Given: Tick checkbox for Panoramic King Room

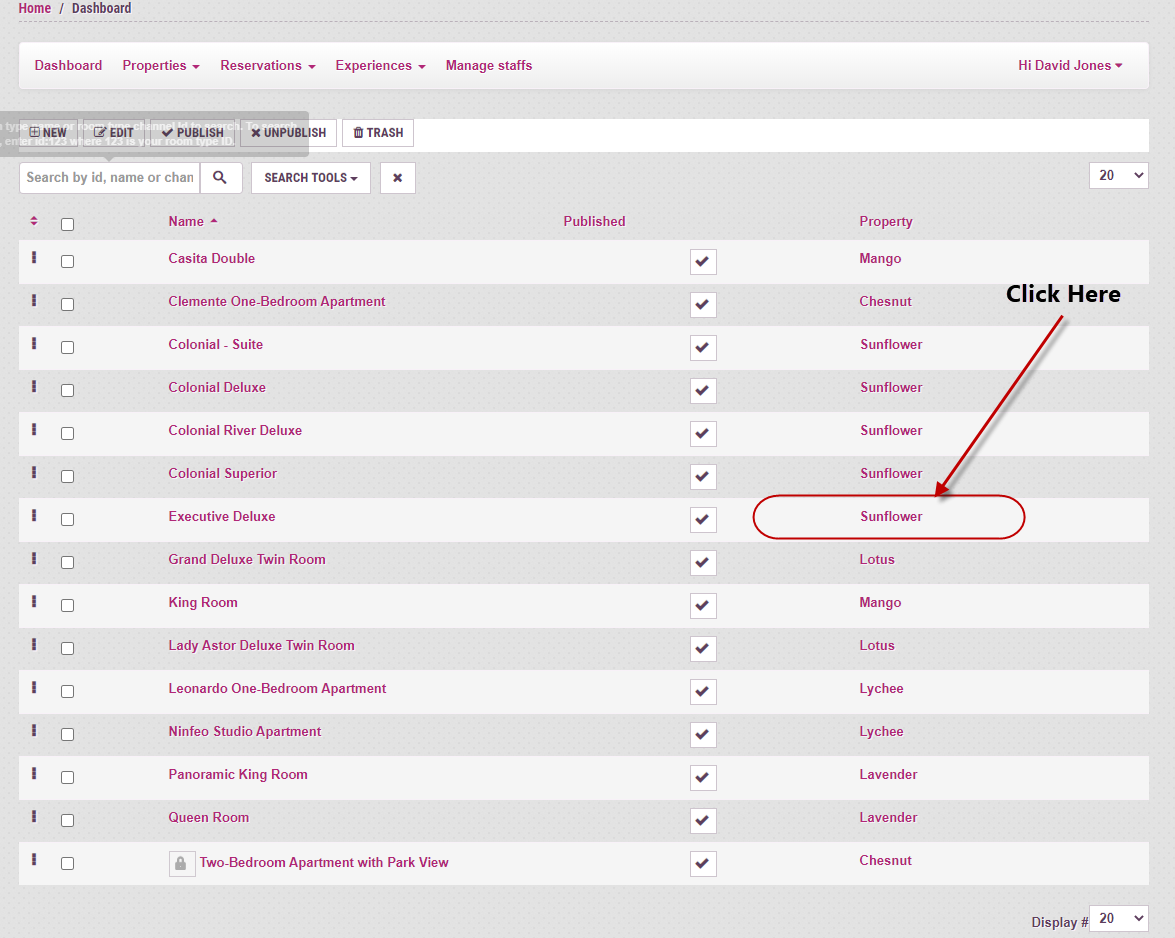Looking at the screenshot, I should pyautogui.click(x=67, y=778).
